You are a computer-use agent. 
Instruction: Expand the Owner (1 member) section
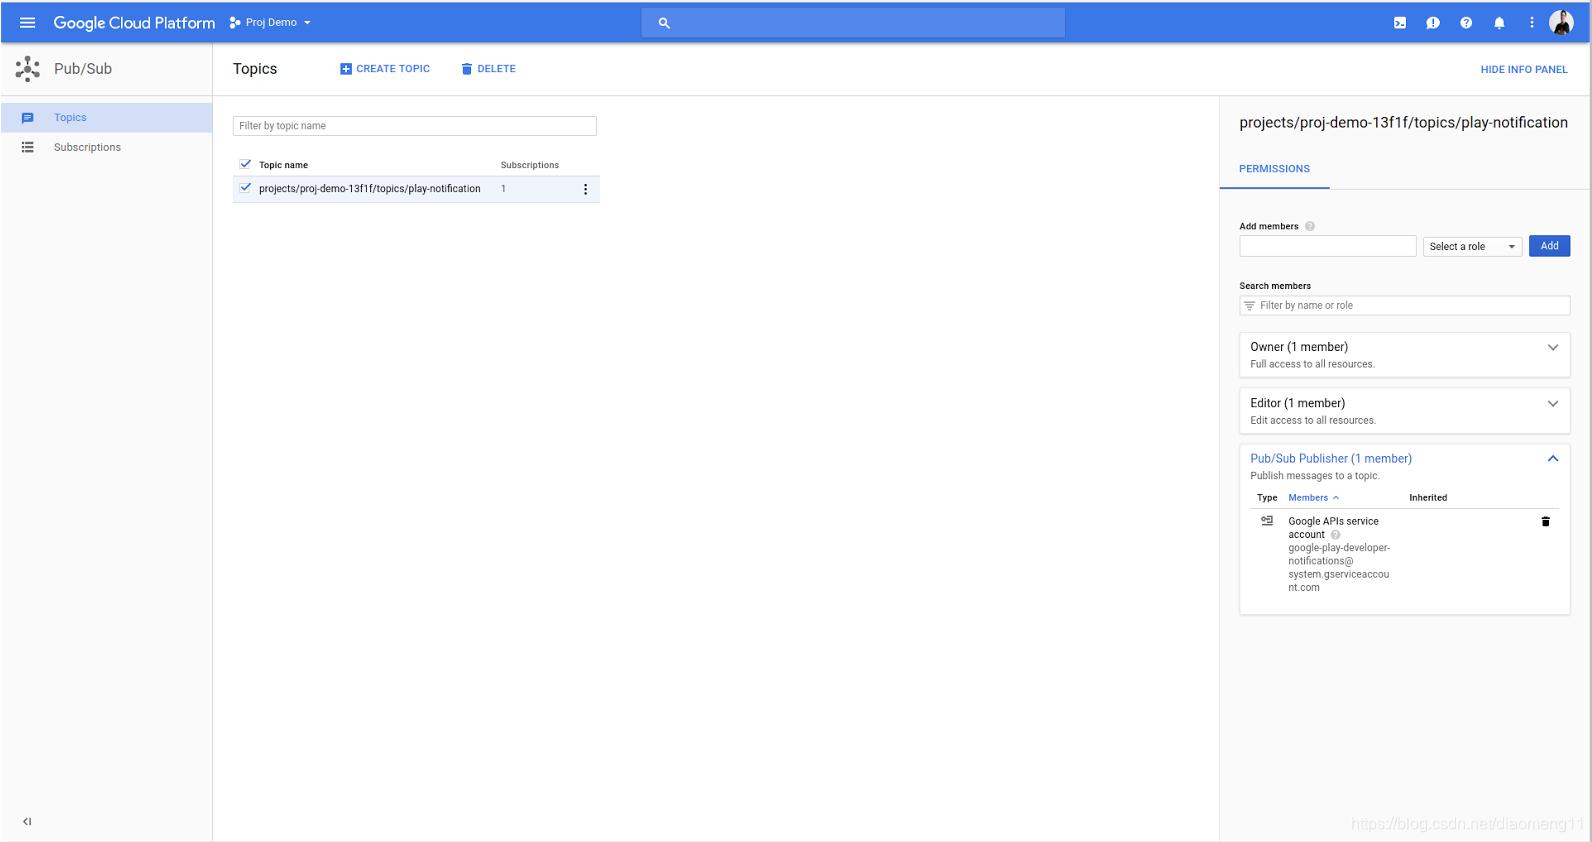[x=1404, y=355]
